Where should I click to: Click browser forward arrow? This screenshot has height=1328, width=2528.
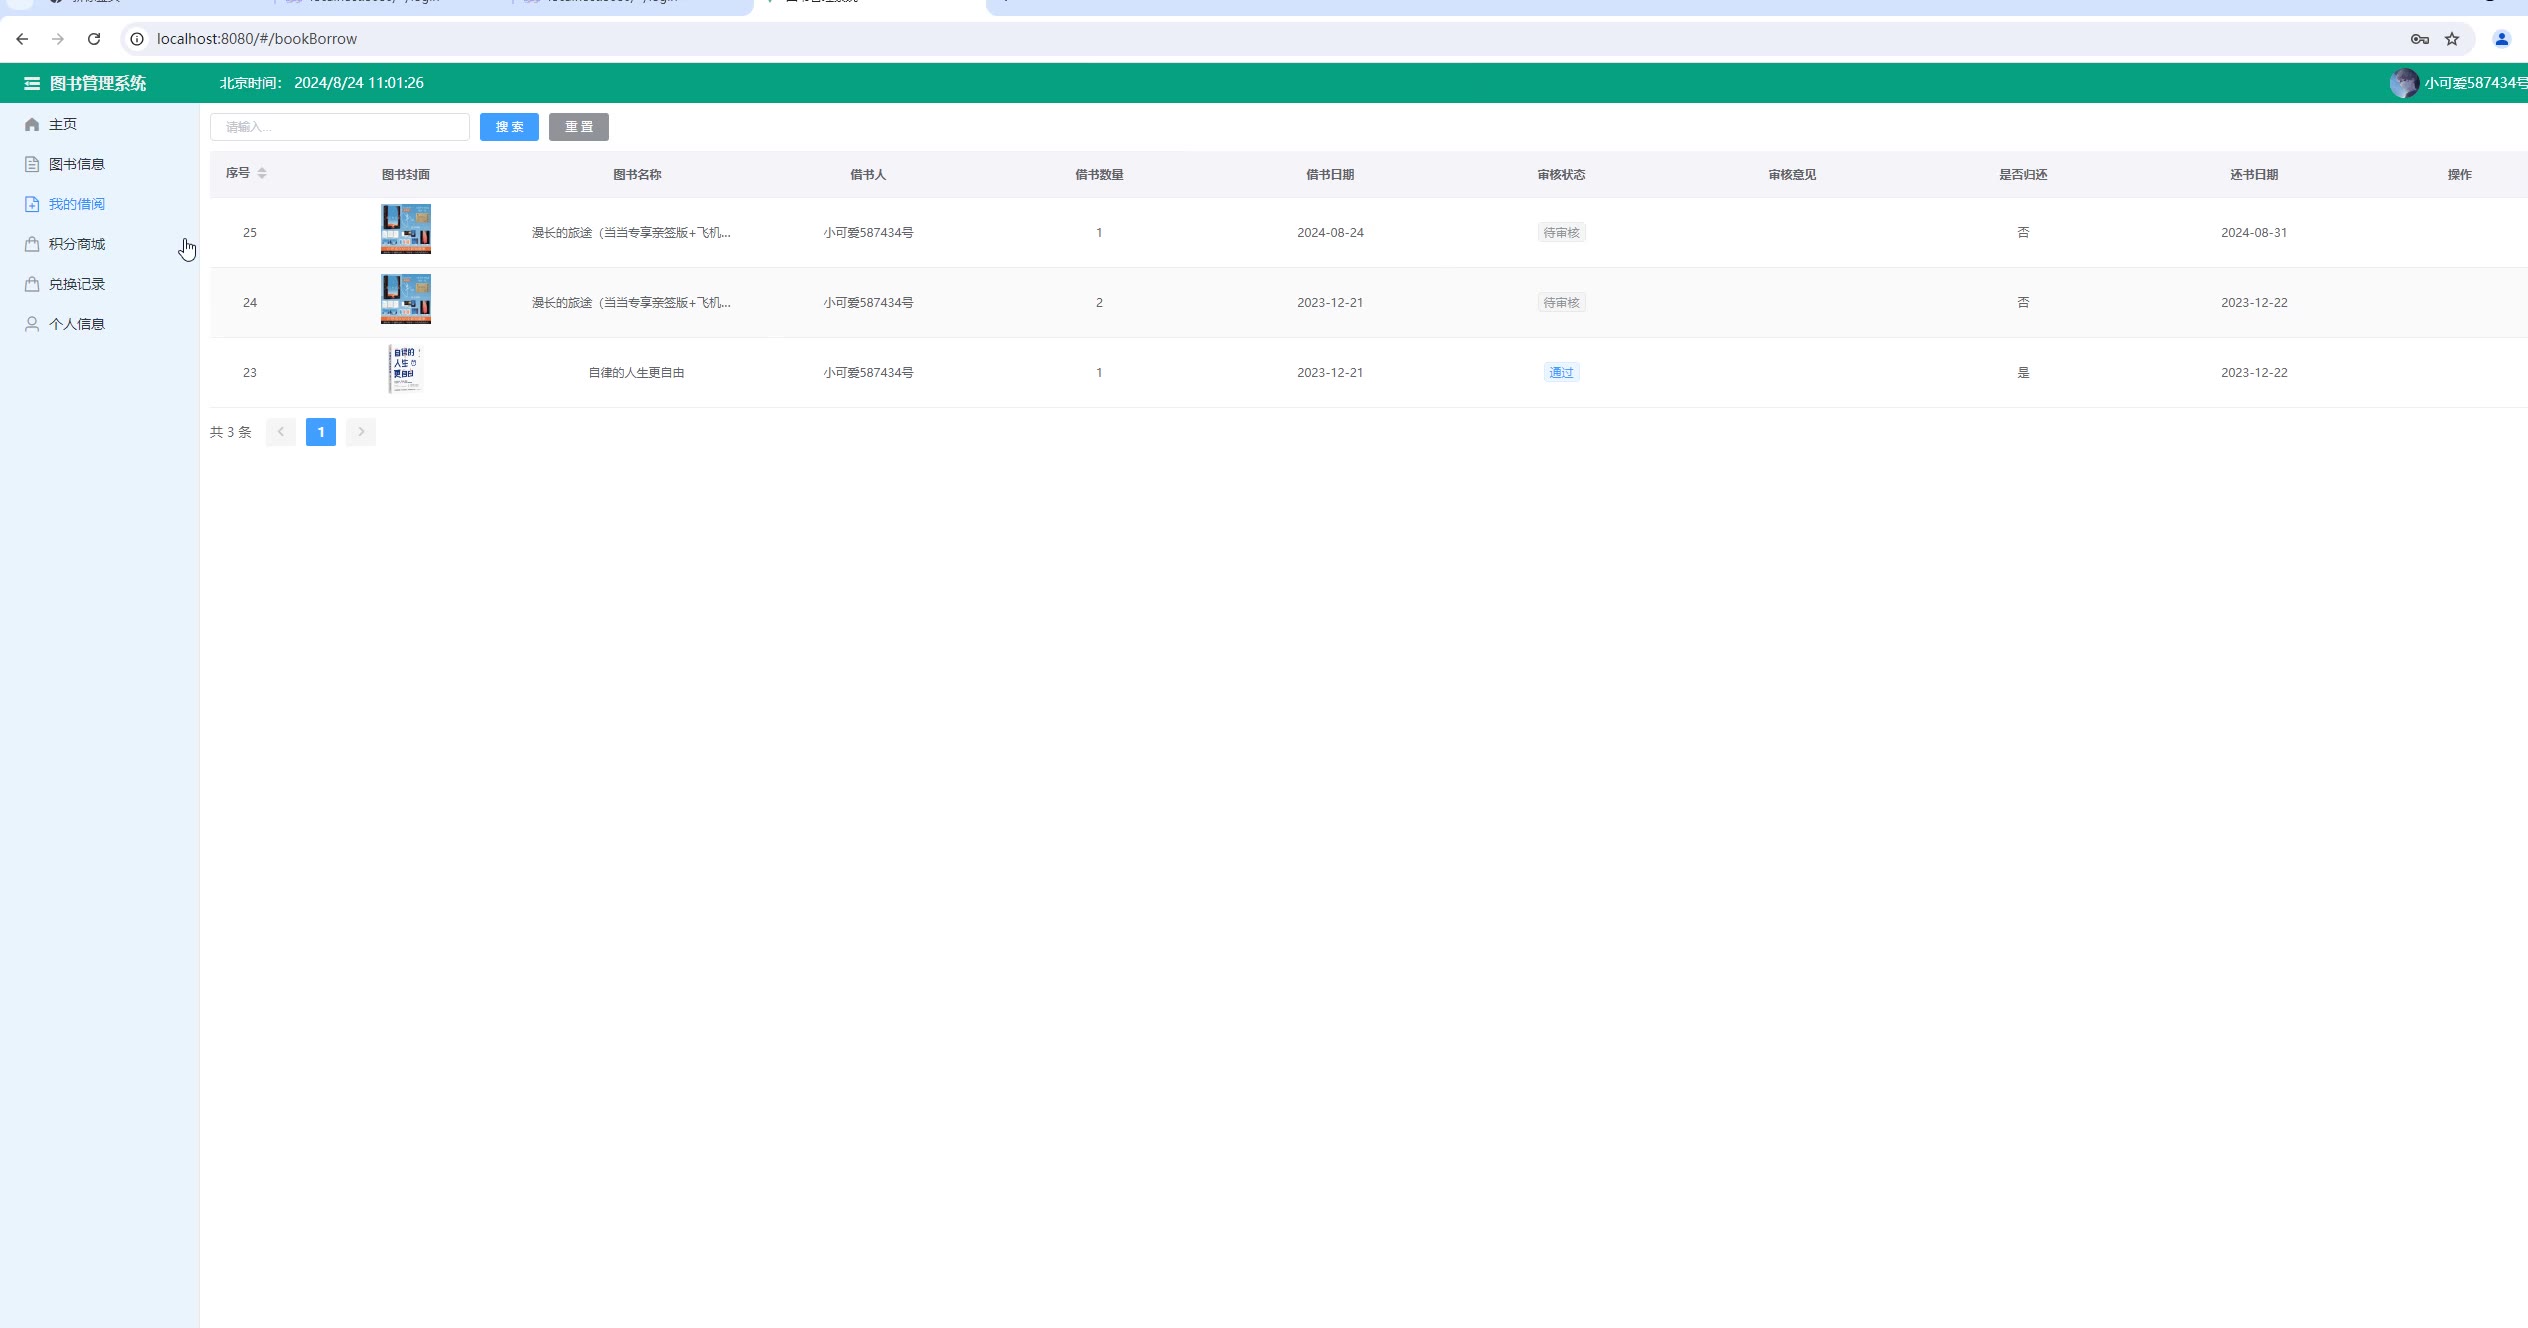(58, 39)
